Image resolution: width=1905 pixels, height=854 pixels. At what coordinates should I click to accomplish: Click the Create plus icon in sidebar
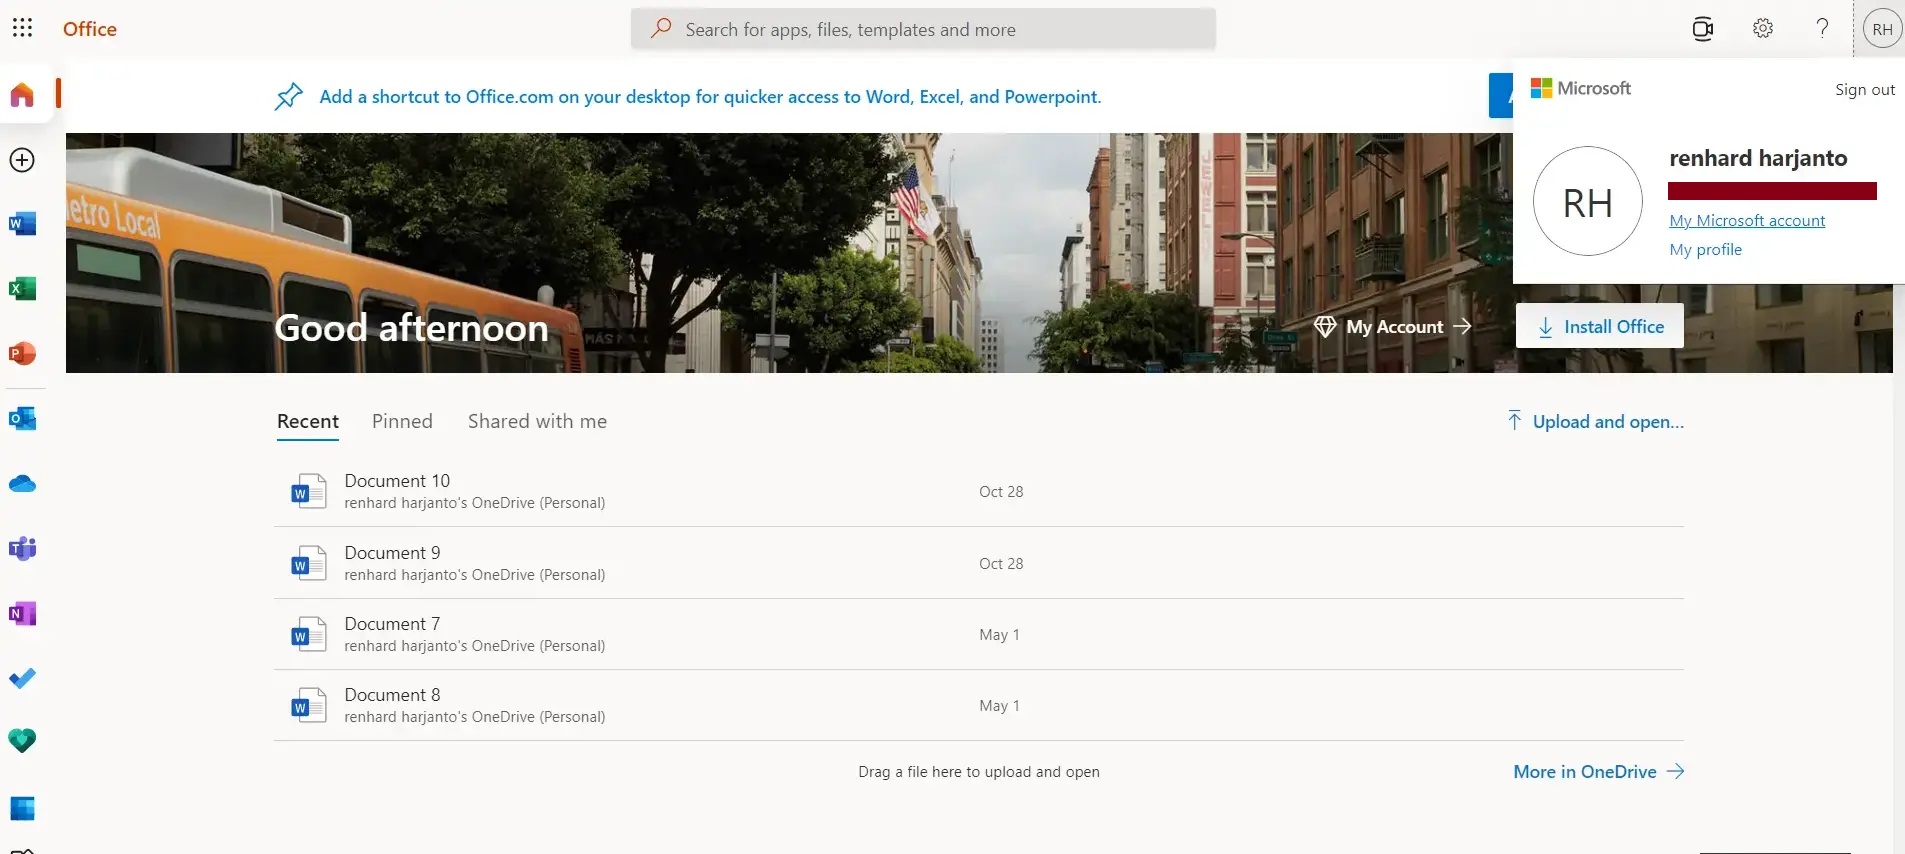click(22, 160)
